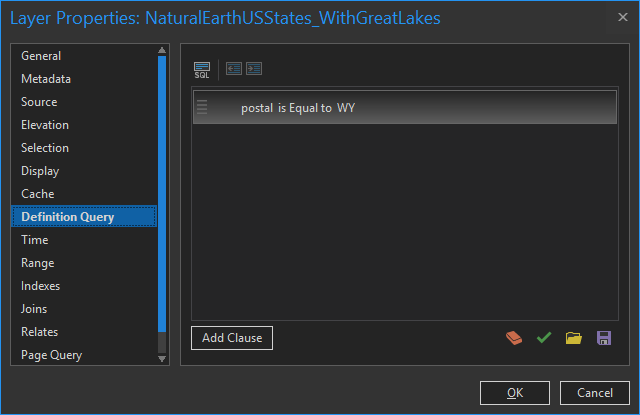640x415 pixels.
Task: Open the Selection tab
Action: 84,148
